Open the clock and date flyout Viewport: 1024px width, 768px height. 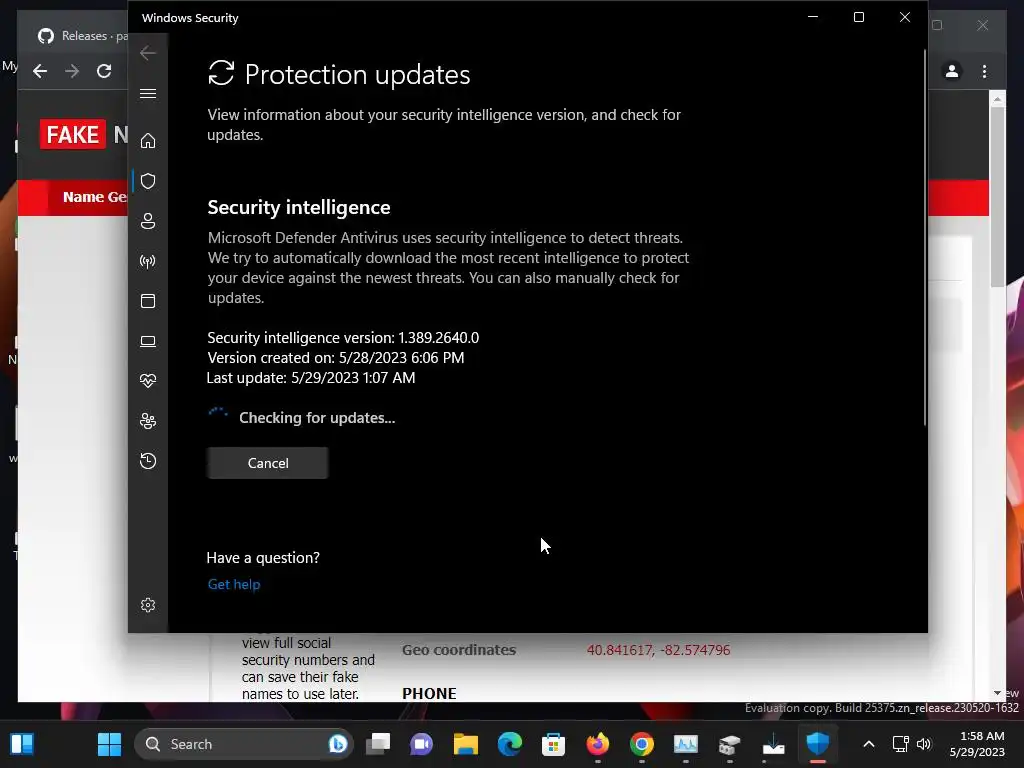978,744
